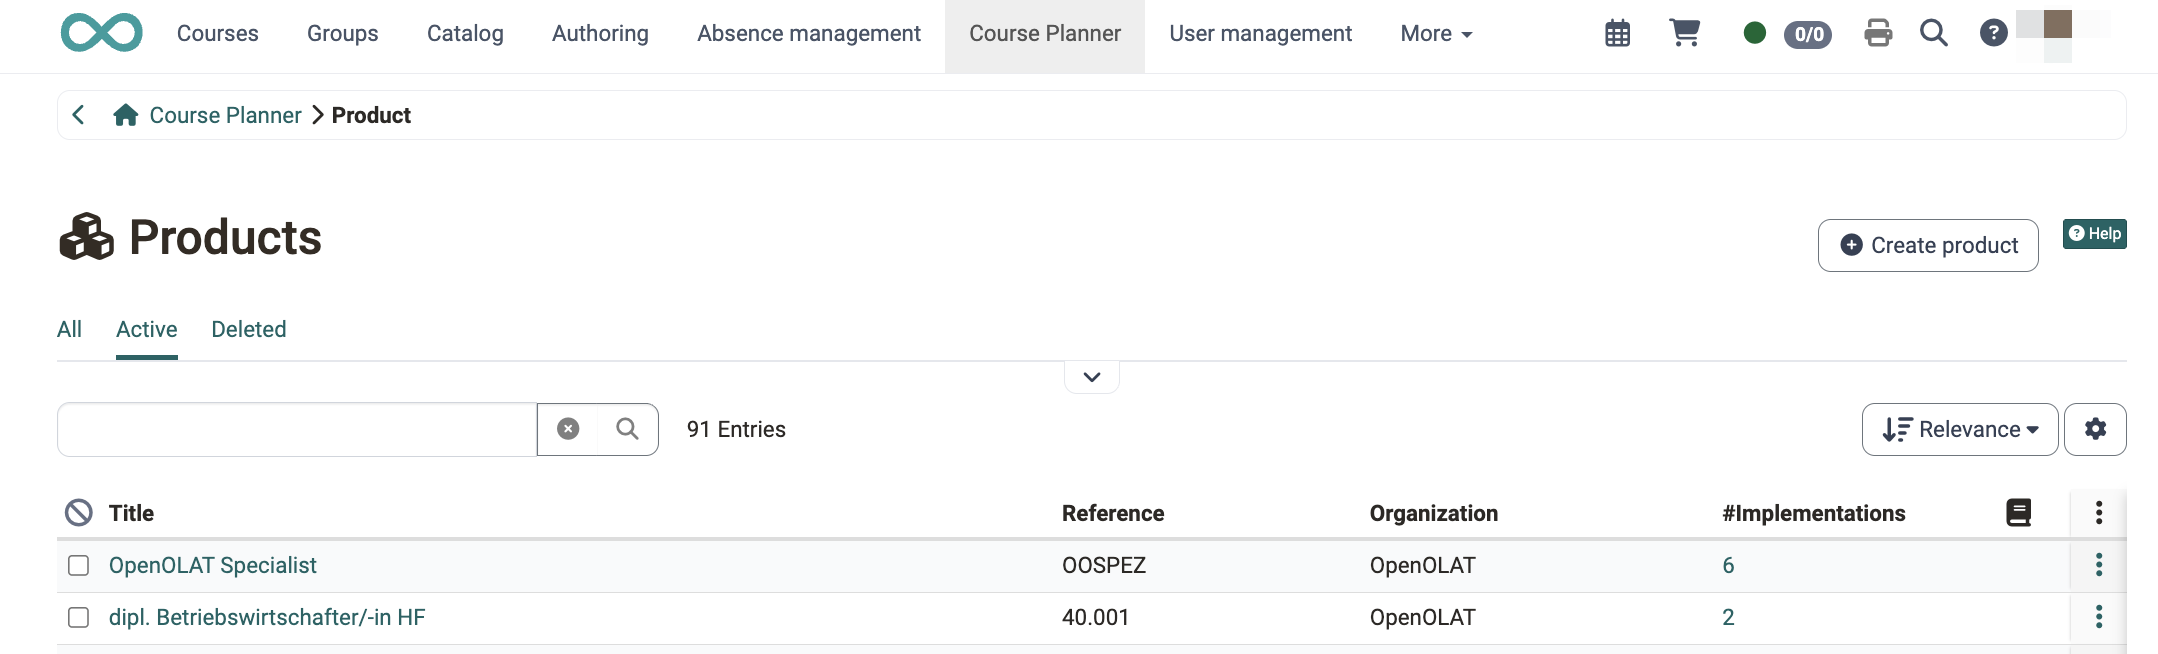Open dipl. Betriebswirtschafter/-in HF link
Viewport: 2158px width, 654px height.
[x=267, y=617]
